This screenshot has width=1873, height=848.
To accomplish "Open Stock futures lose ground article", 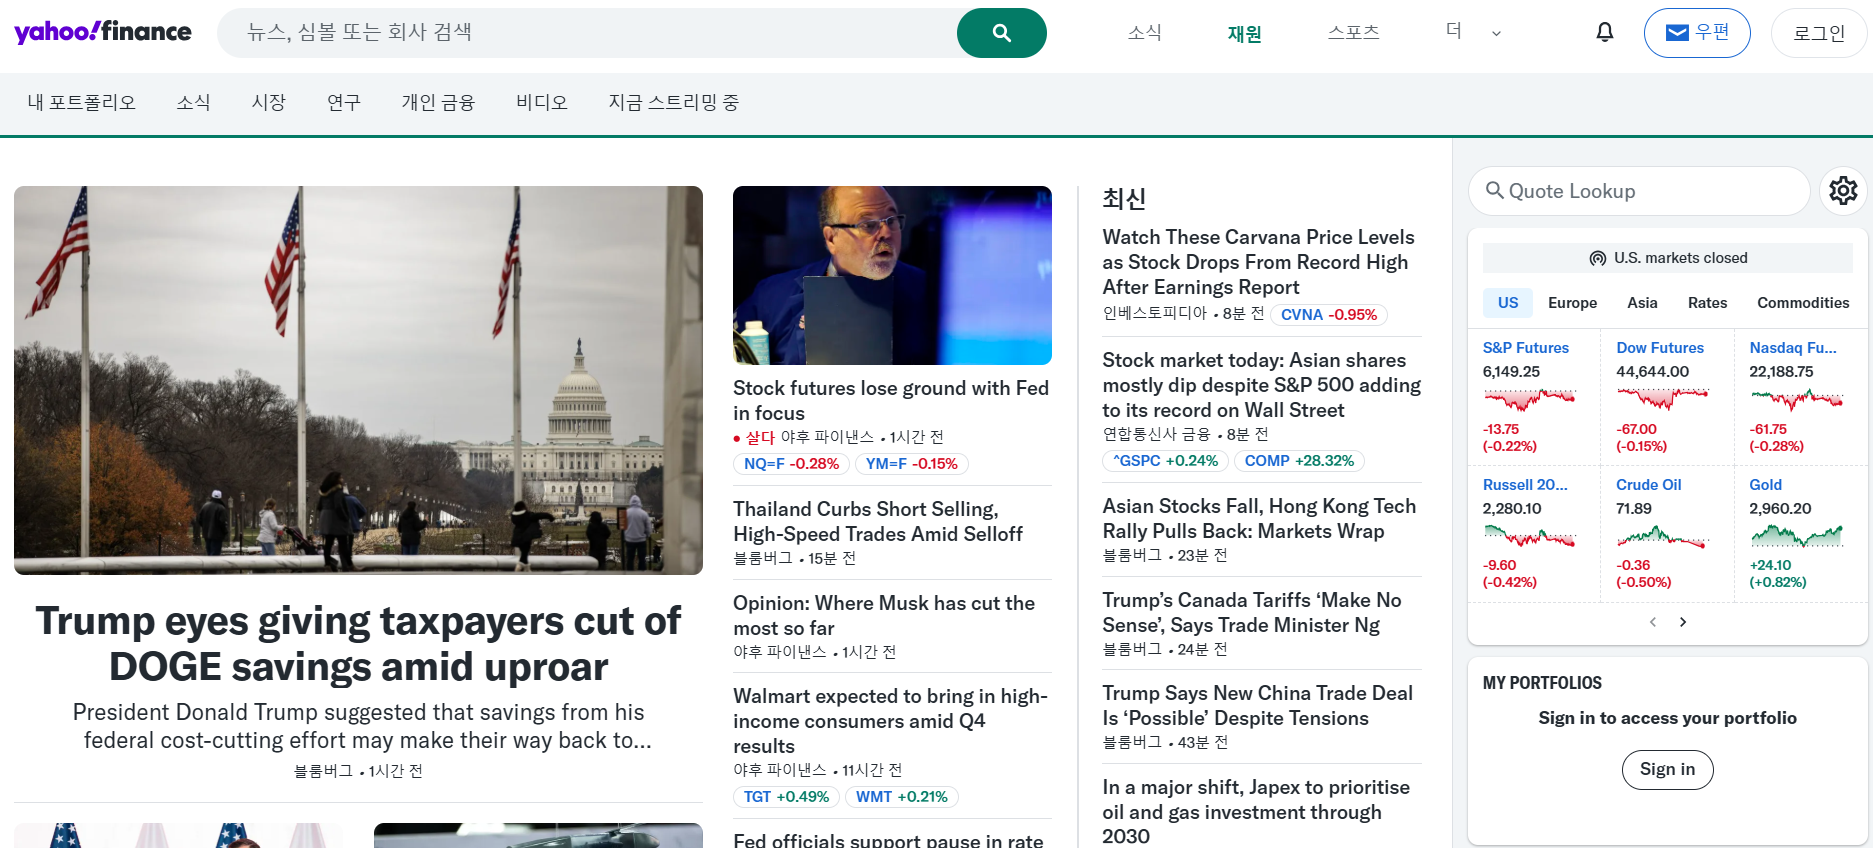I will point(891,400).
